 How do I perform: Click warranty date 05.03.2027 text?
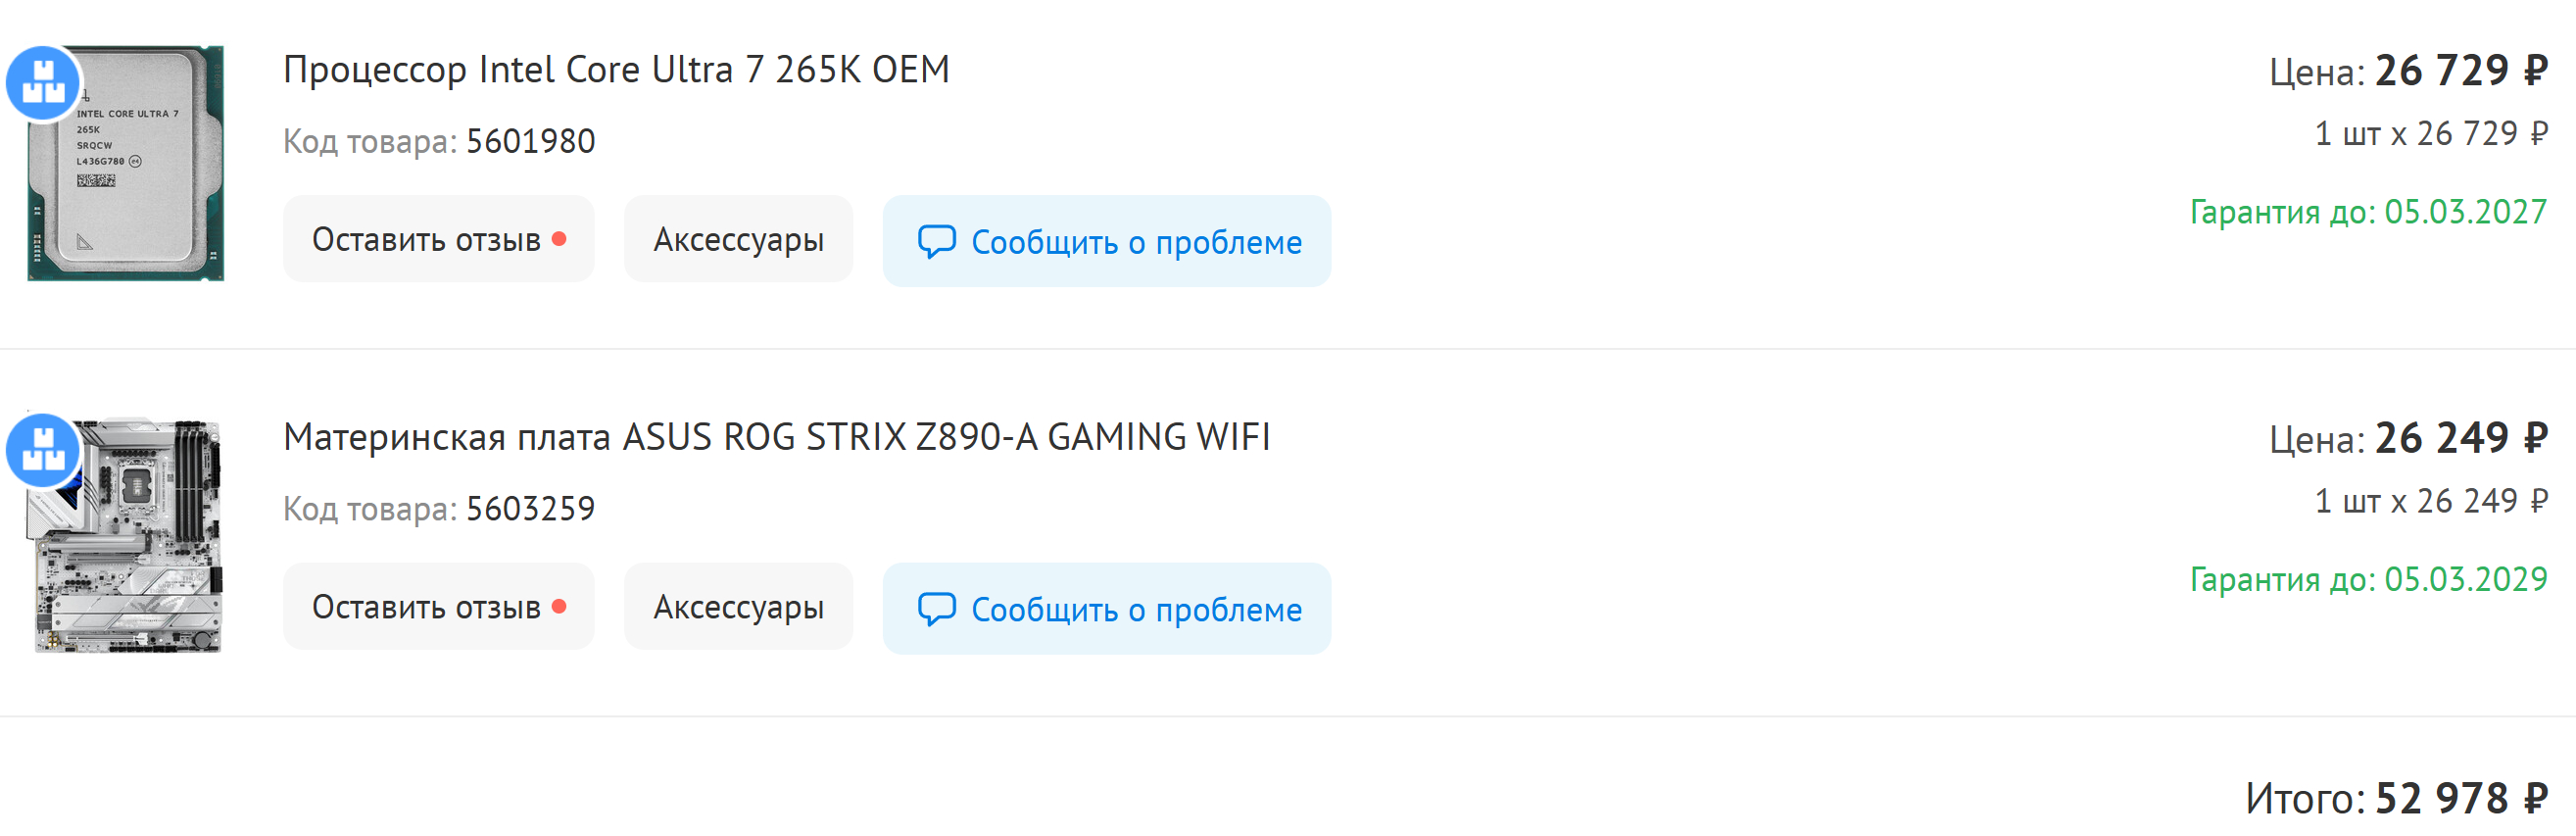tap(2465, 212)
